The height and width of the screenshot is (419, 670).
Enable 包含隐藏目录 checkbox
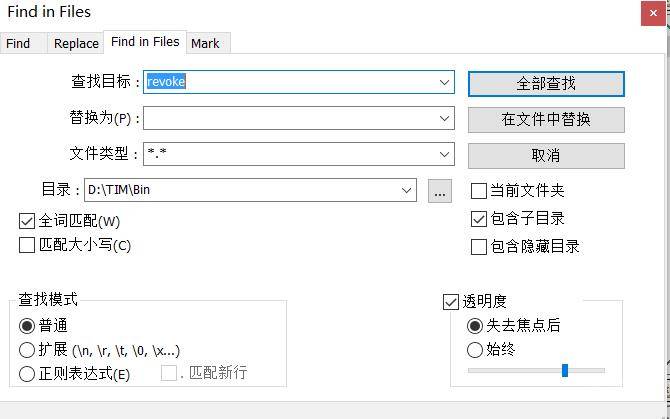tap(479, 247)
